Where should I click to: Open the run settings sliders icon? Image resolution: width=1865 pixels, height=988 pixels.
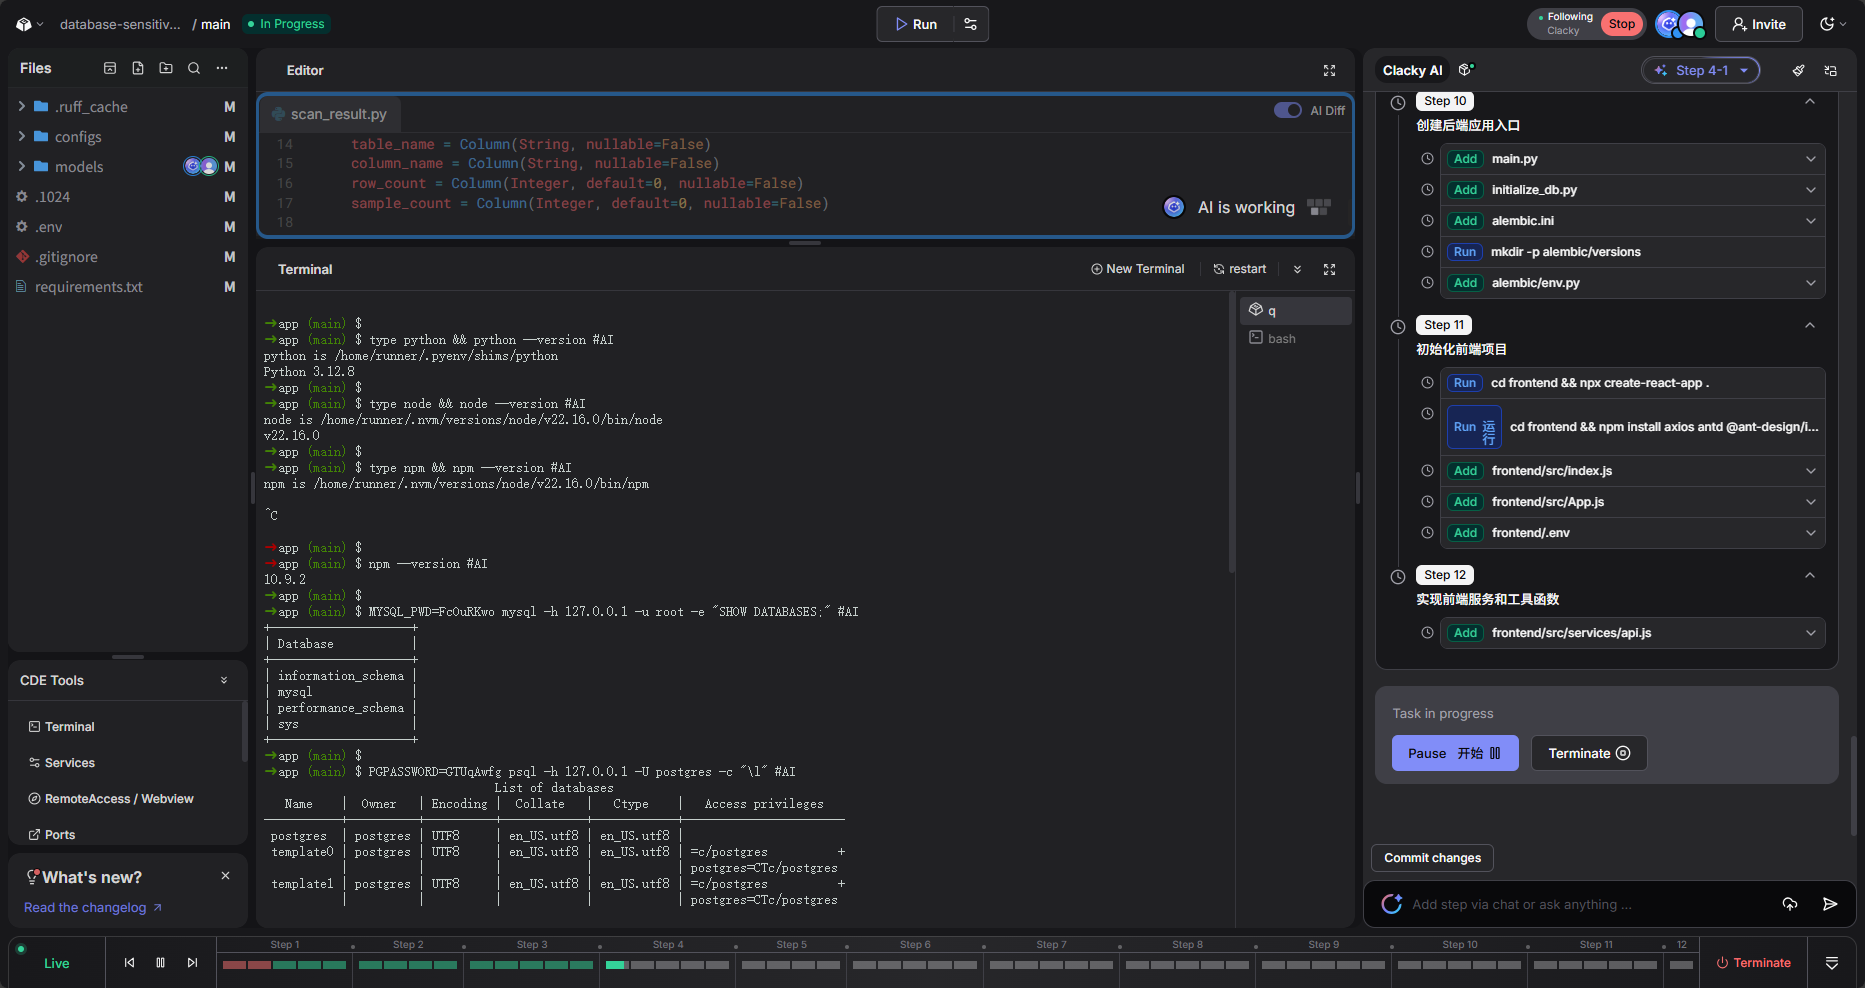pos(970,24)
